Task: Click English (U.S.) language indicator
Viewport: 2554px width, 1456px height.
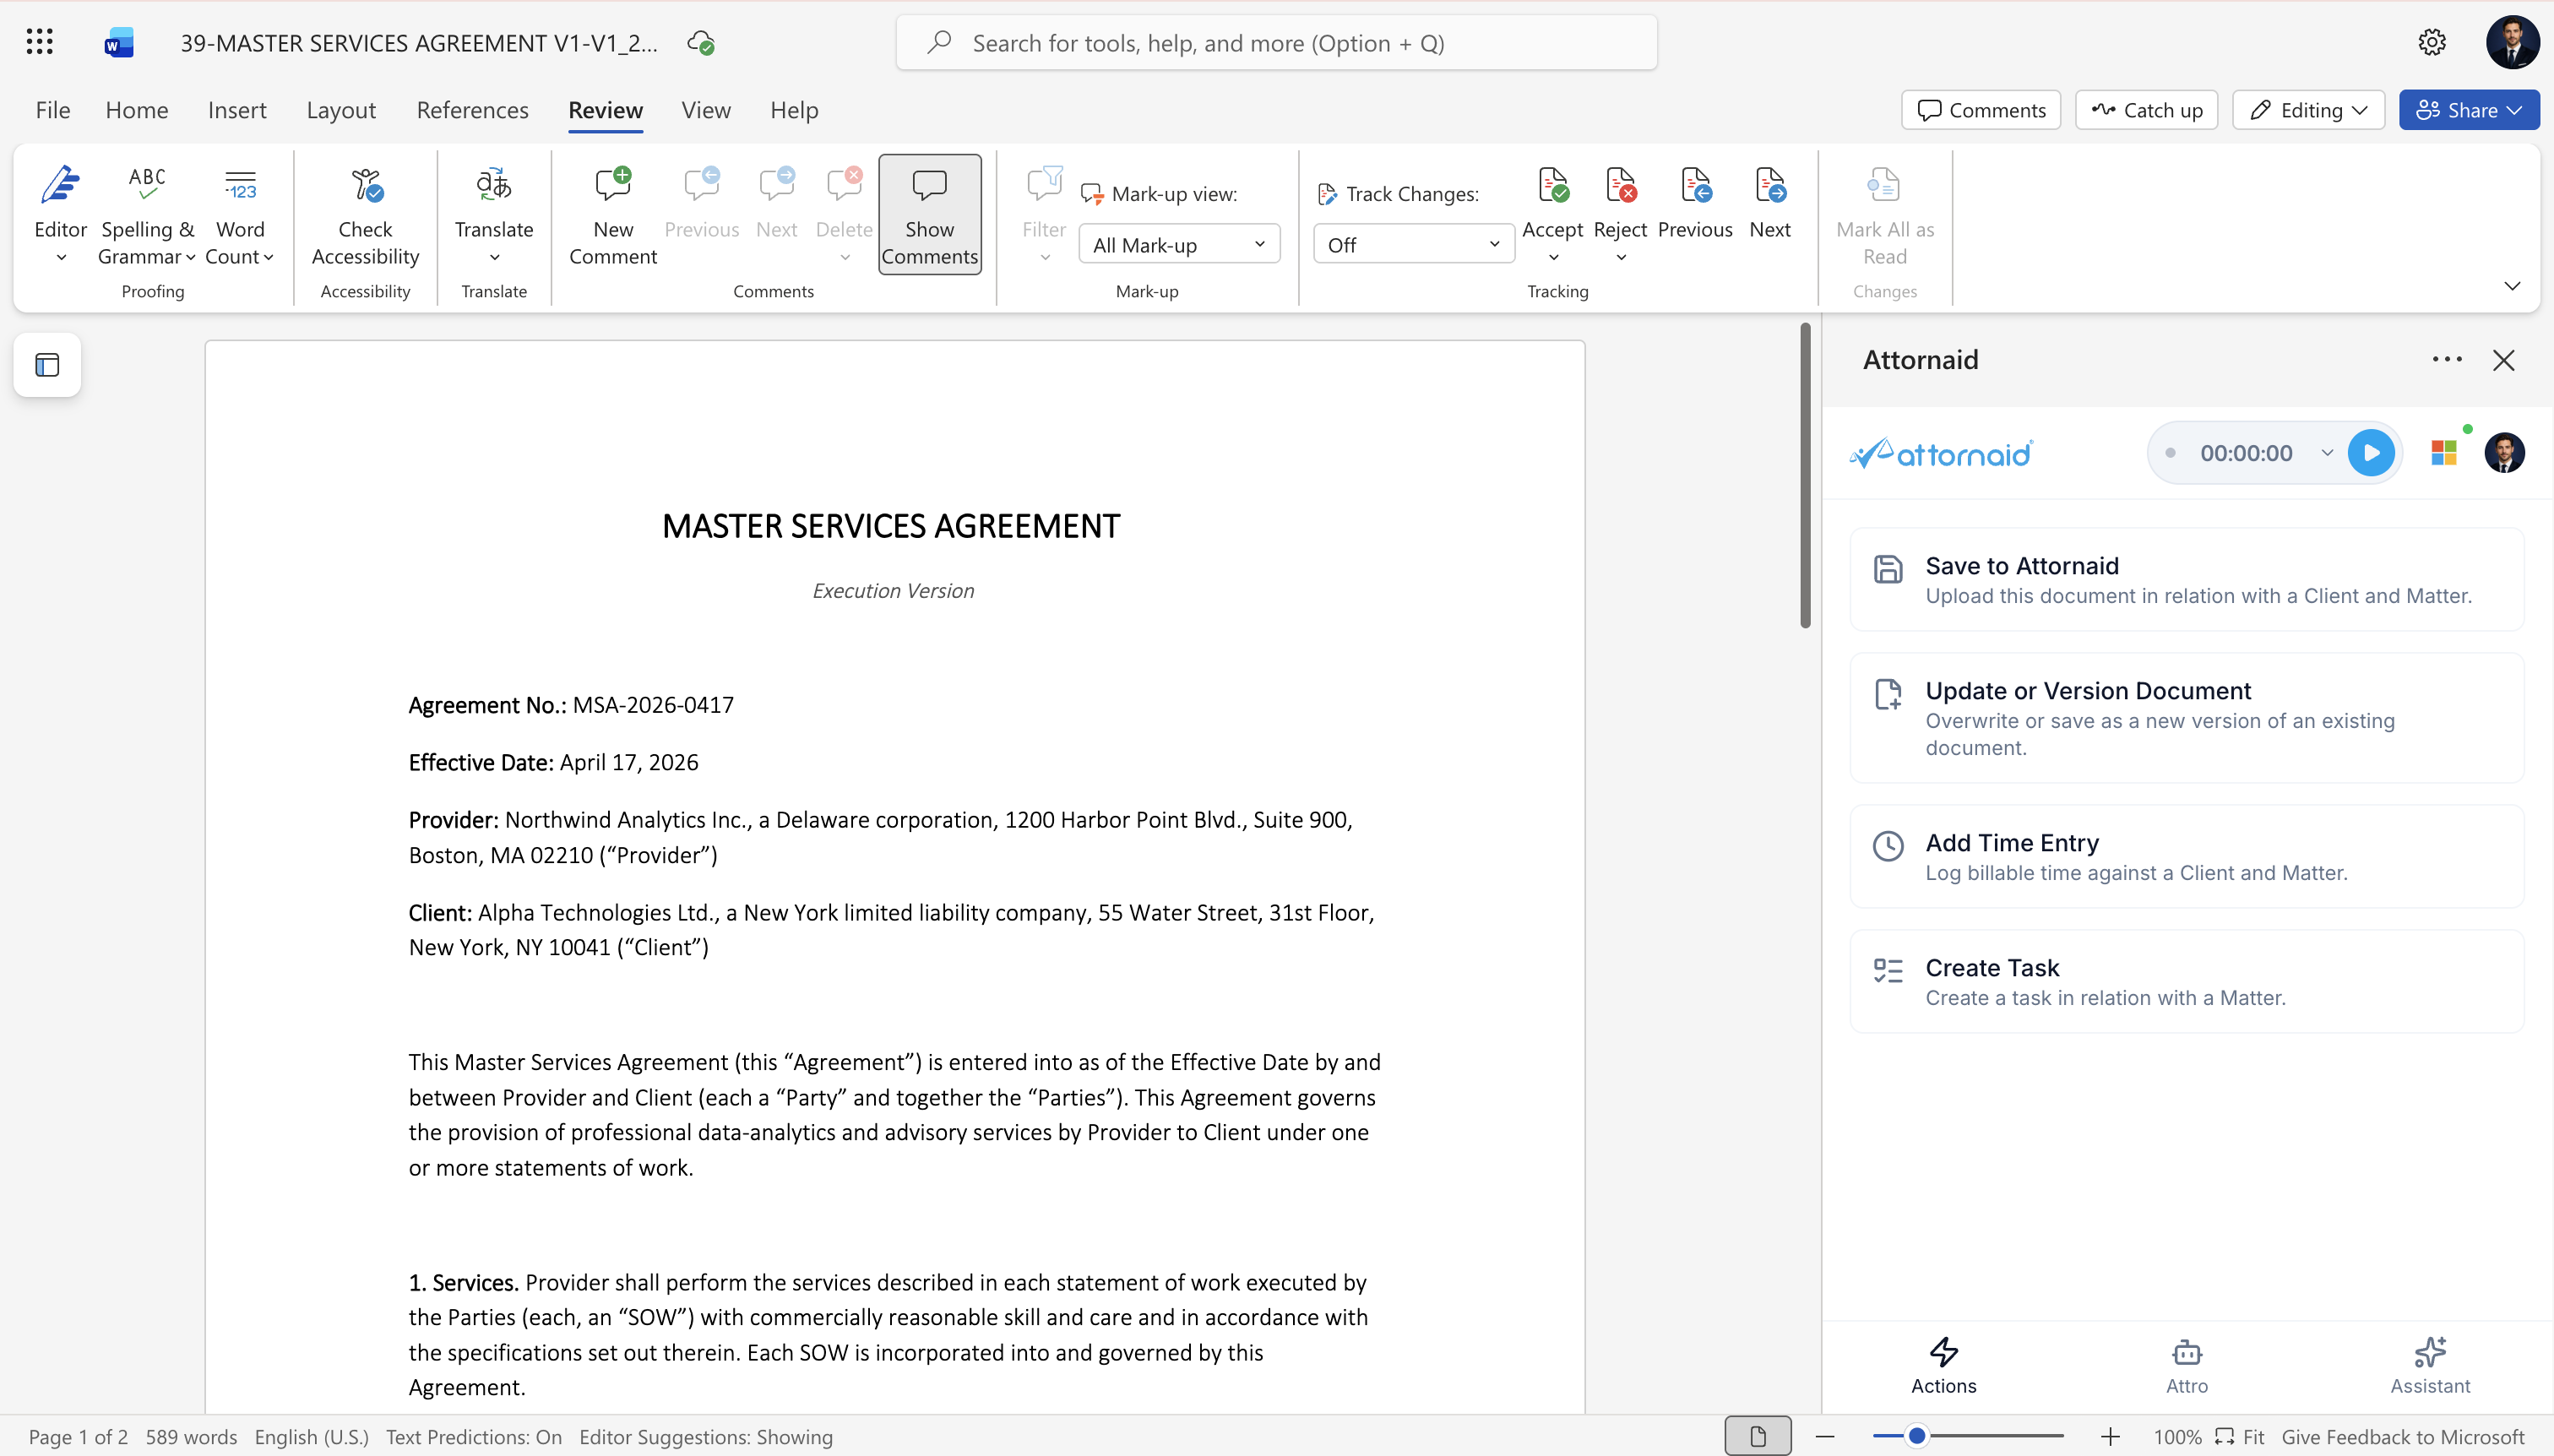Action: [x=311, y=1437]
